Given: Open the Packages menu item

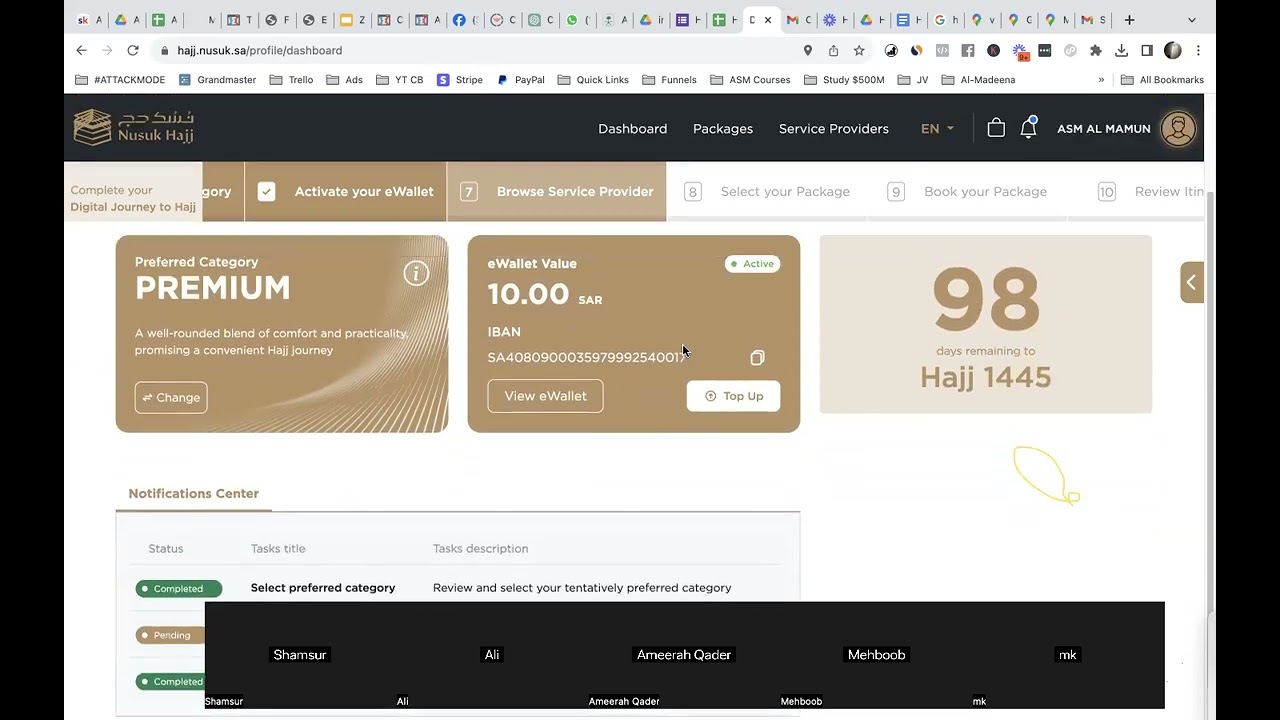Looking at the screenshot, I should pos(722,128).
